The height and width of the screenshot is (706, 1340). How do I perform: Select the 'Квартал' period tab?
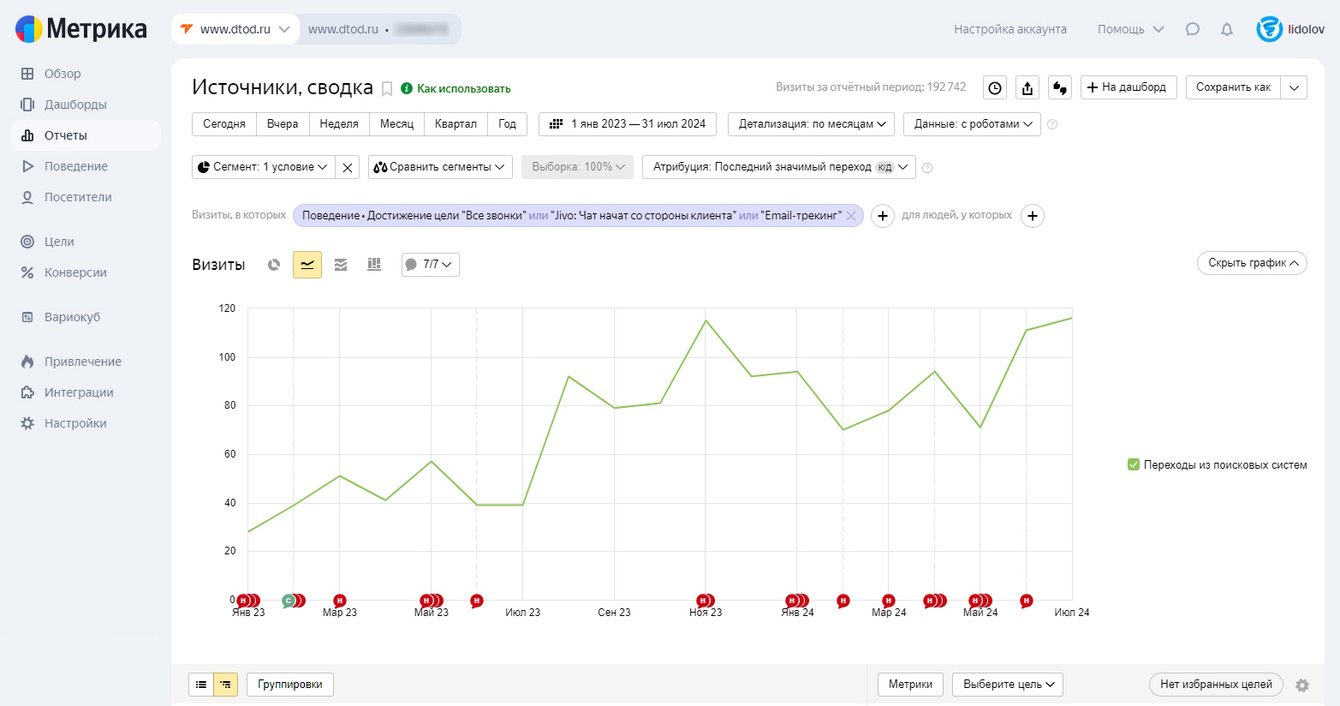[x=455, y=124]
